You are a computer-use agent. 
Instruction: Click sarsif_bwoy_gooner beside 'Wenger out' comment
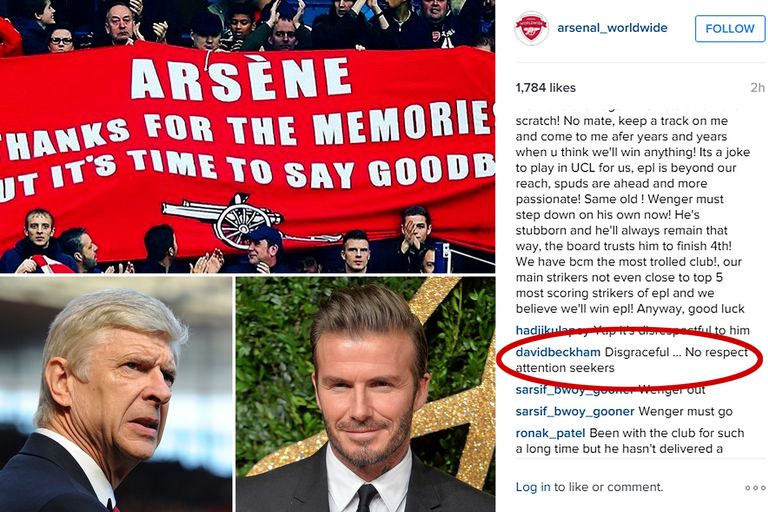pos(575,390)
